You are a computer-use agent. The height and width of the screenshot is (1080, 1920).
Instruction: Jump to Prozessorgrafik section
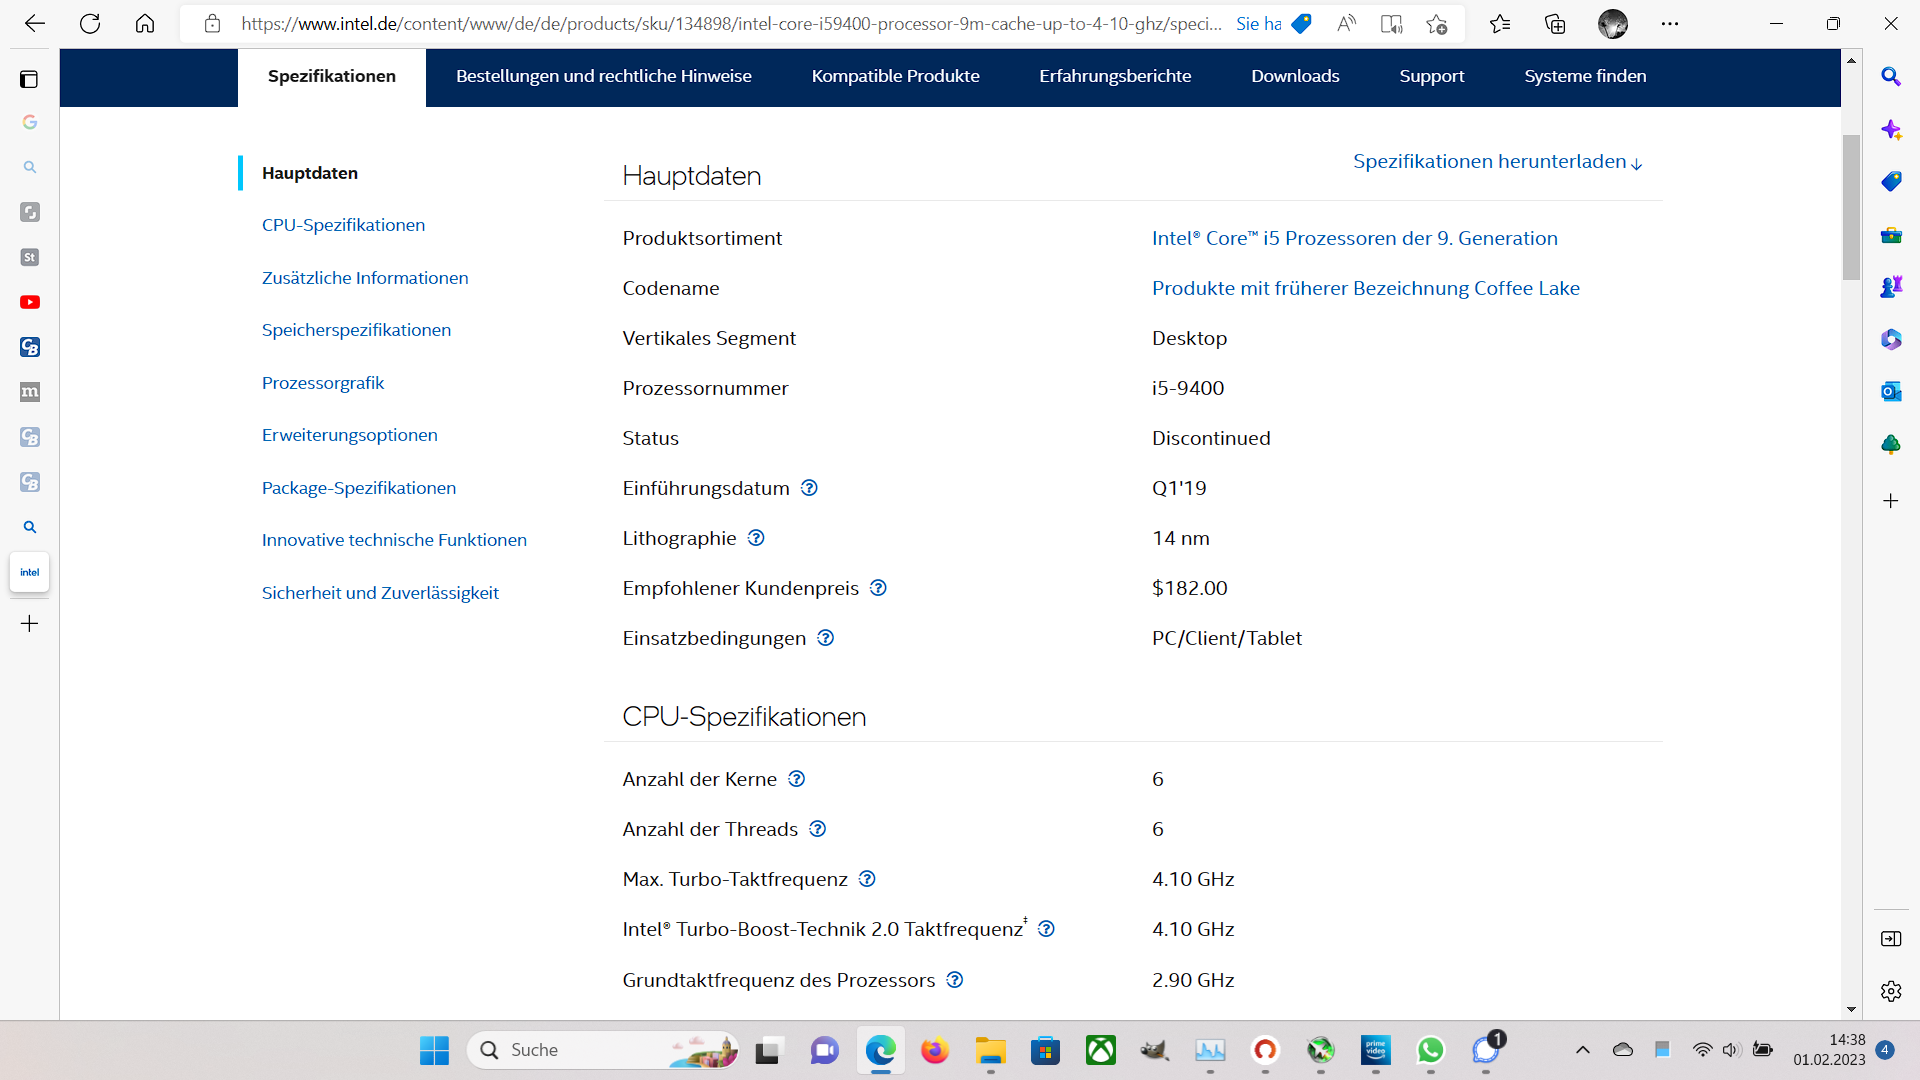tap(323, 383)
